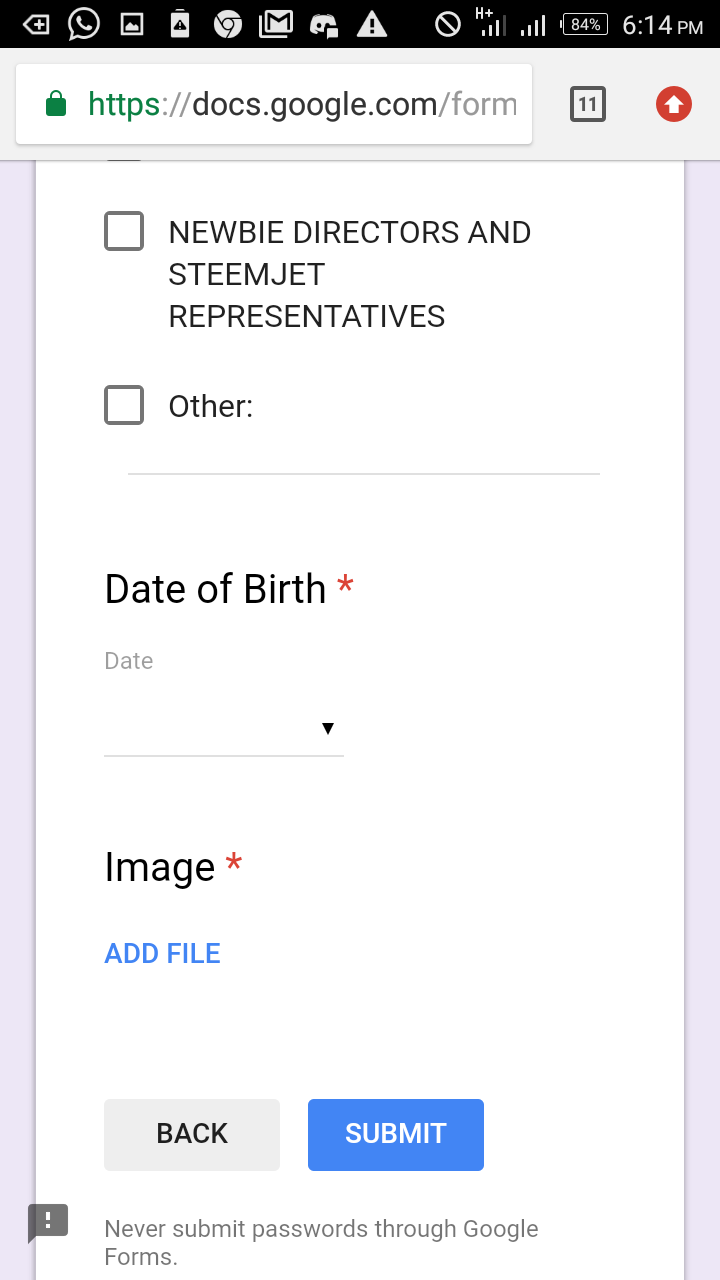Image resolution: width=720 pixels, height=1280 pixels.
Task: Tap the gallery image notification icon
Action: point(132,24)
